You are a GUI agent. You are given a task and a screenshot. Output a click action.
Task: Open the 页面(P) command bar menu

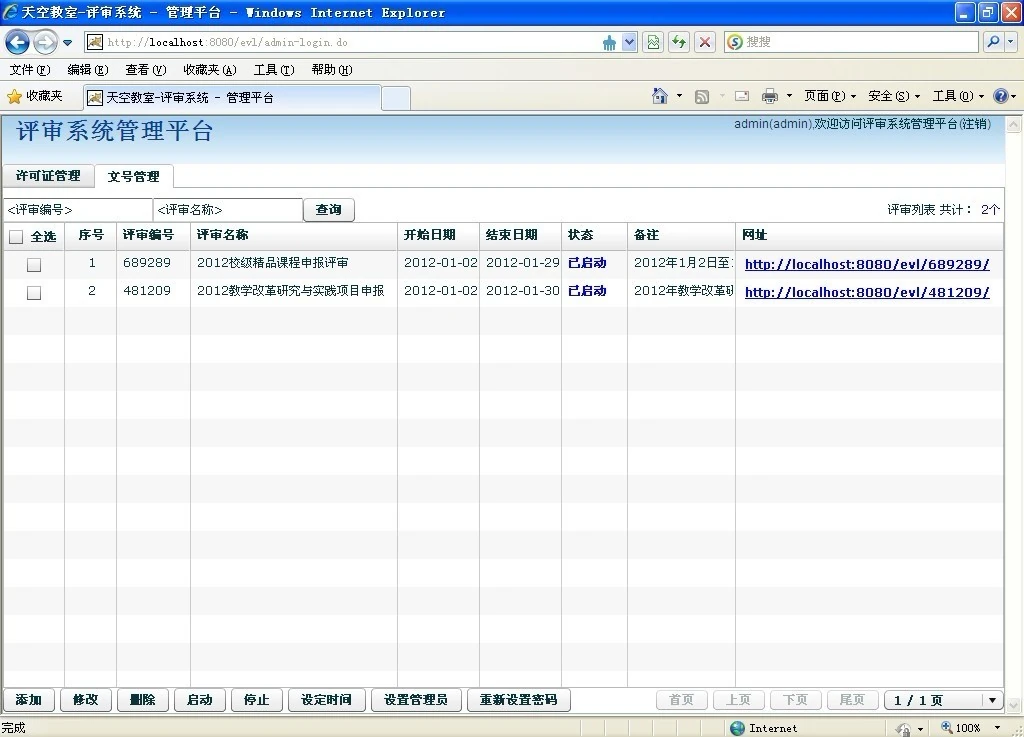point(829,96)
